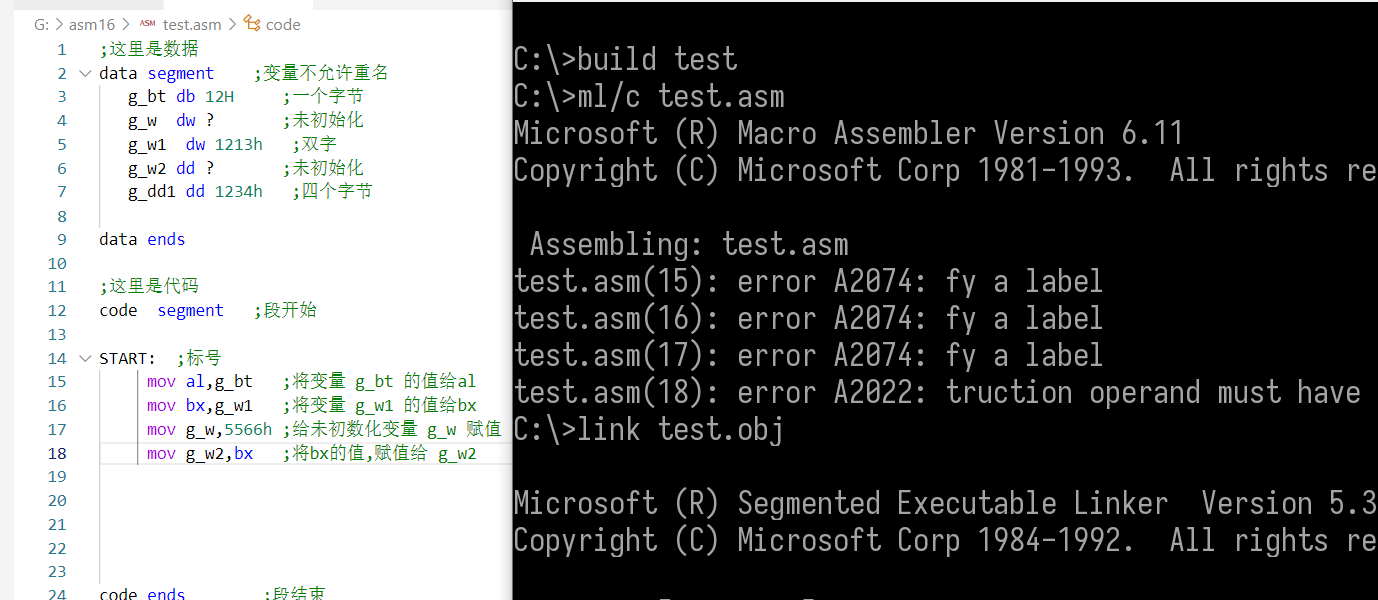Click the START: label text

tap(127, 358)
